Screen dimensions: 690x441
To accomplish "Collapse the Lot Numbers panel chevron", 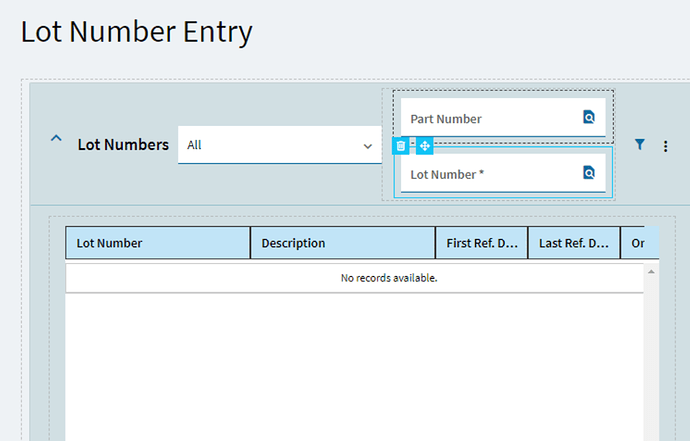I will click(x=56, y=139).
